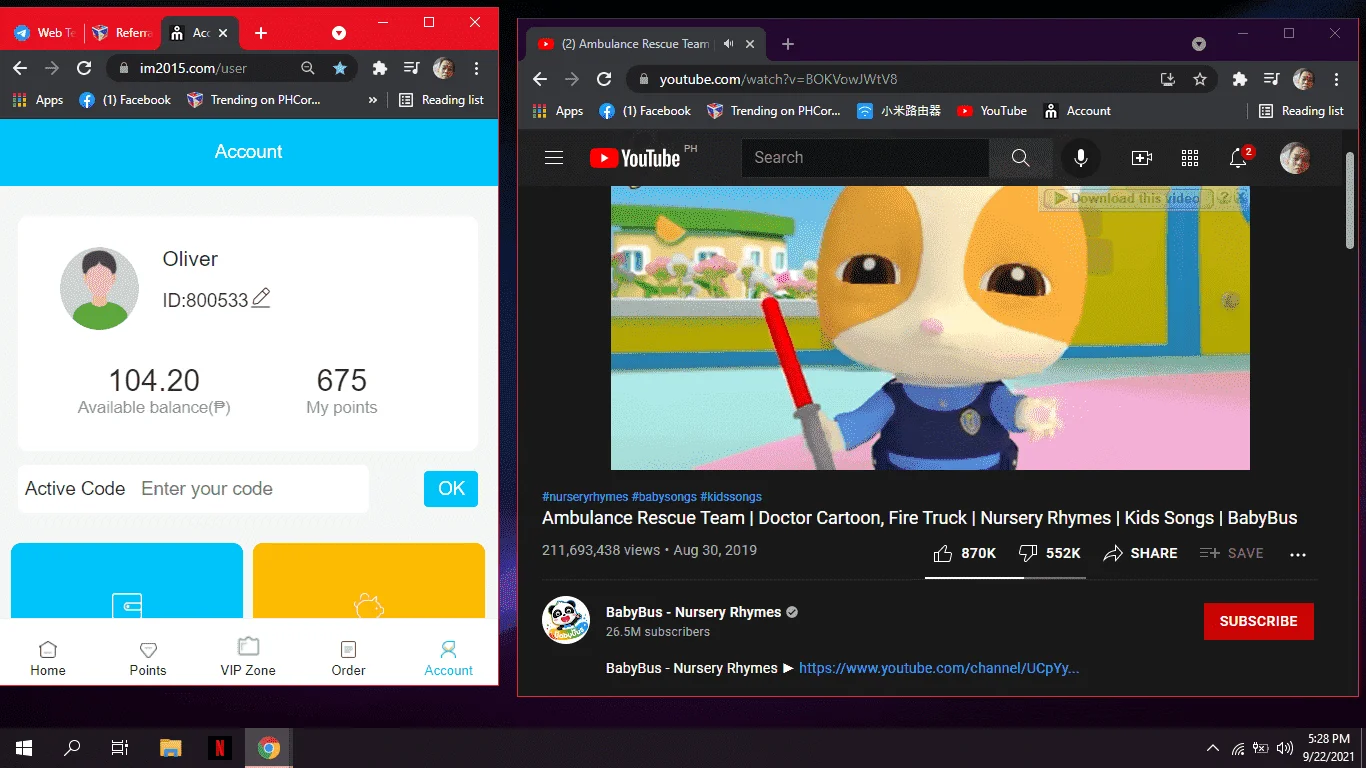The image size is (1366, 768).
Task: Open the YouTube account avatar menu
Action: click(x=1295, y=158)
